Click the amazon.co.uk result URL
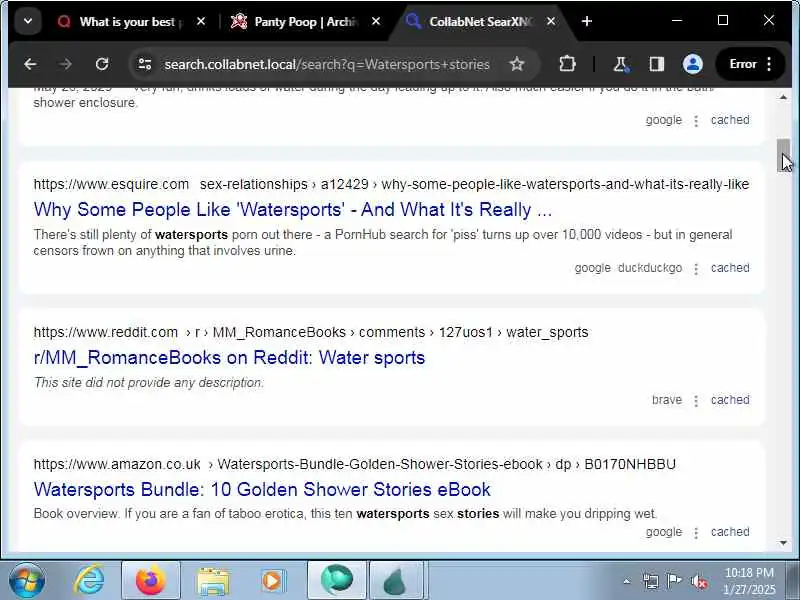This screenshot has height=600, width=800. click(355, 464)
